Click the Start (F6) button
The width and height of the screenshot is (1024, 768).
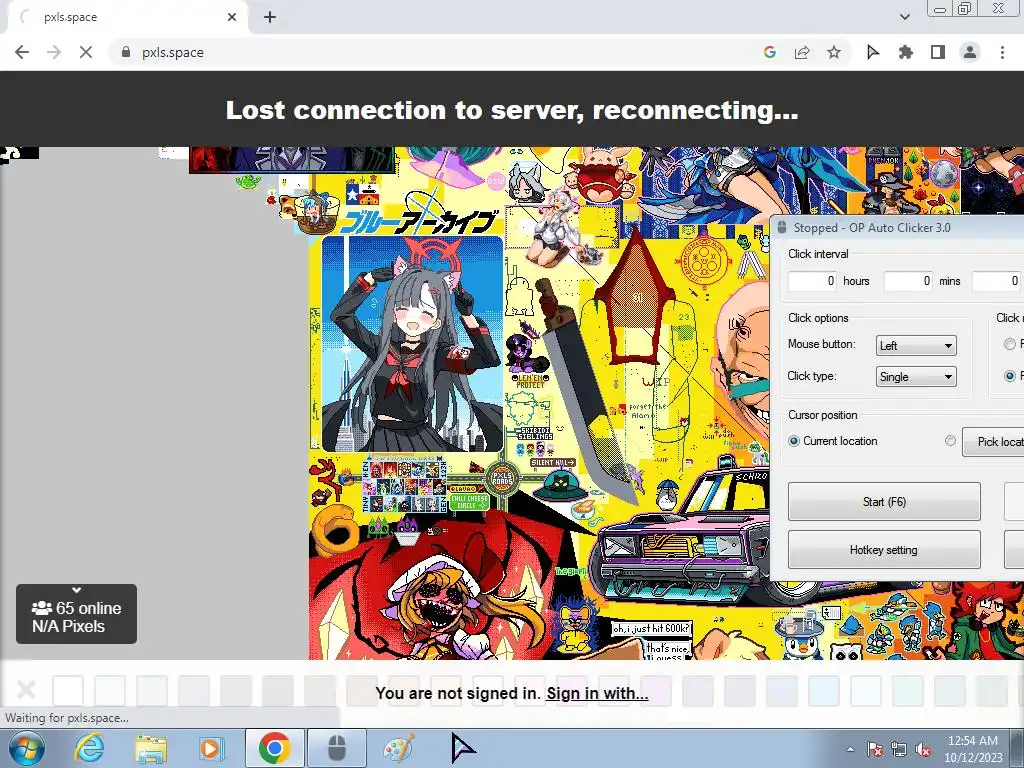click(884, 502)
